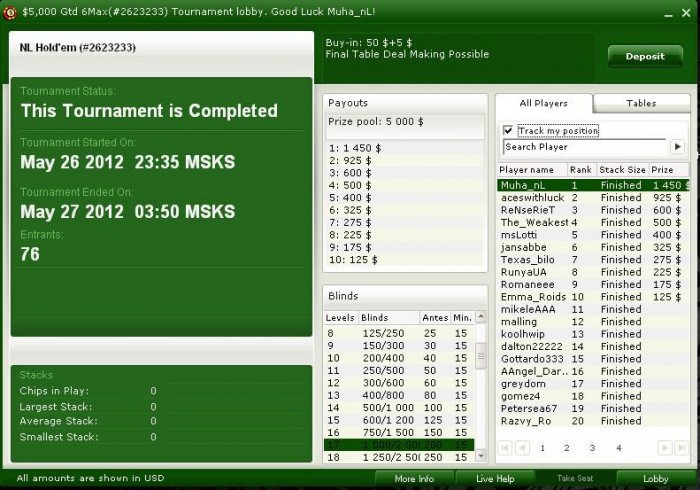Select player row Gottardo333
This screenshot has height=490, width=700.
pos(593,359)
